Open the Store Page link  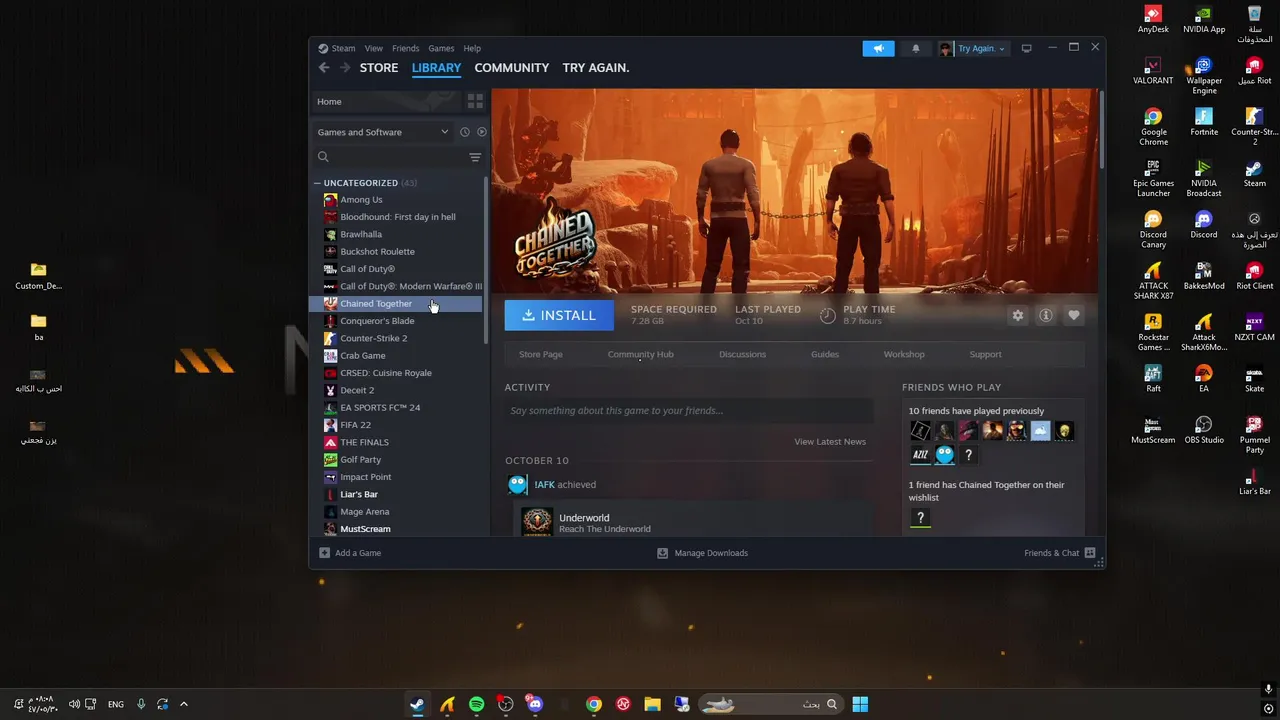point(541,354)
